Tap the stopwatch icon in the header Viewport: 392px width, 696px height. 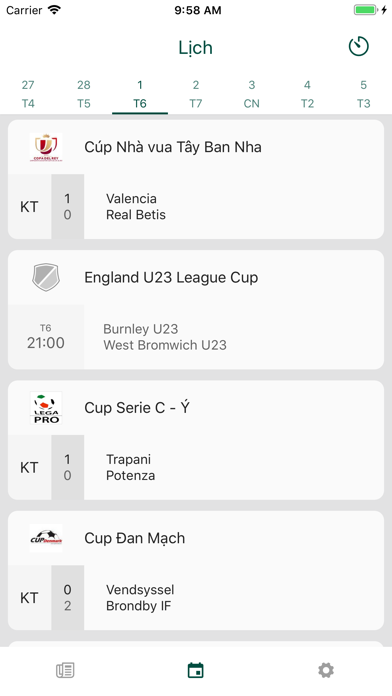coord(358,47)
